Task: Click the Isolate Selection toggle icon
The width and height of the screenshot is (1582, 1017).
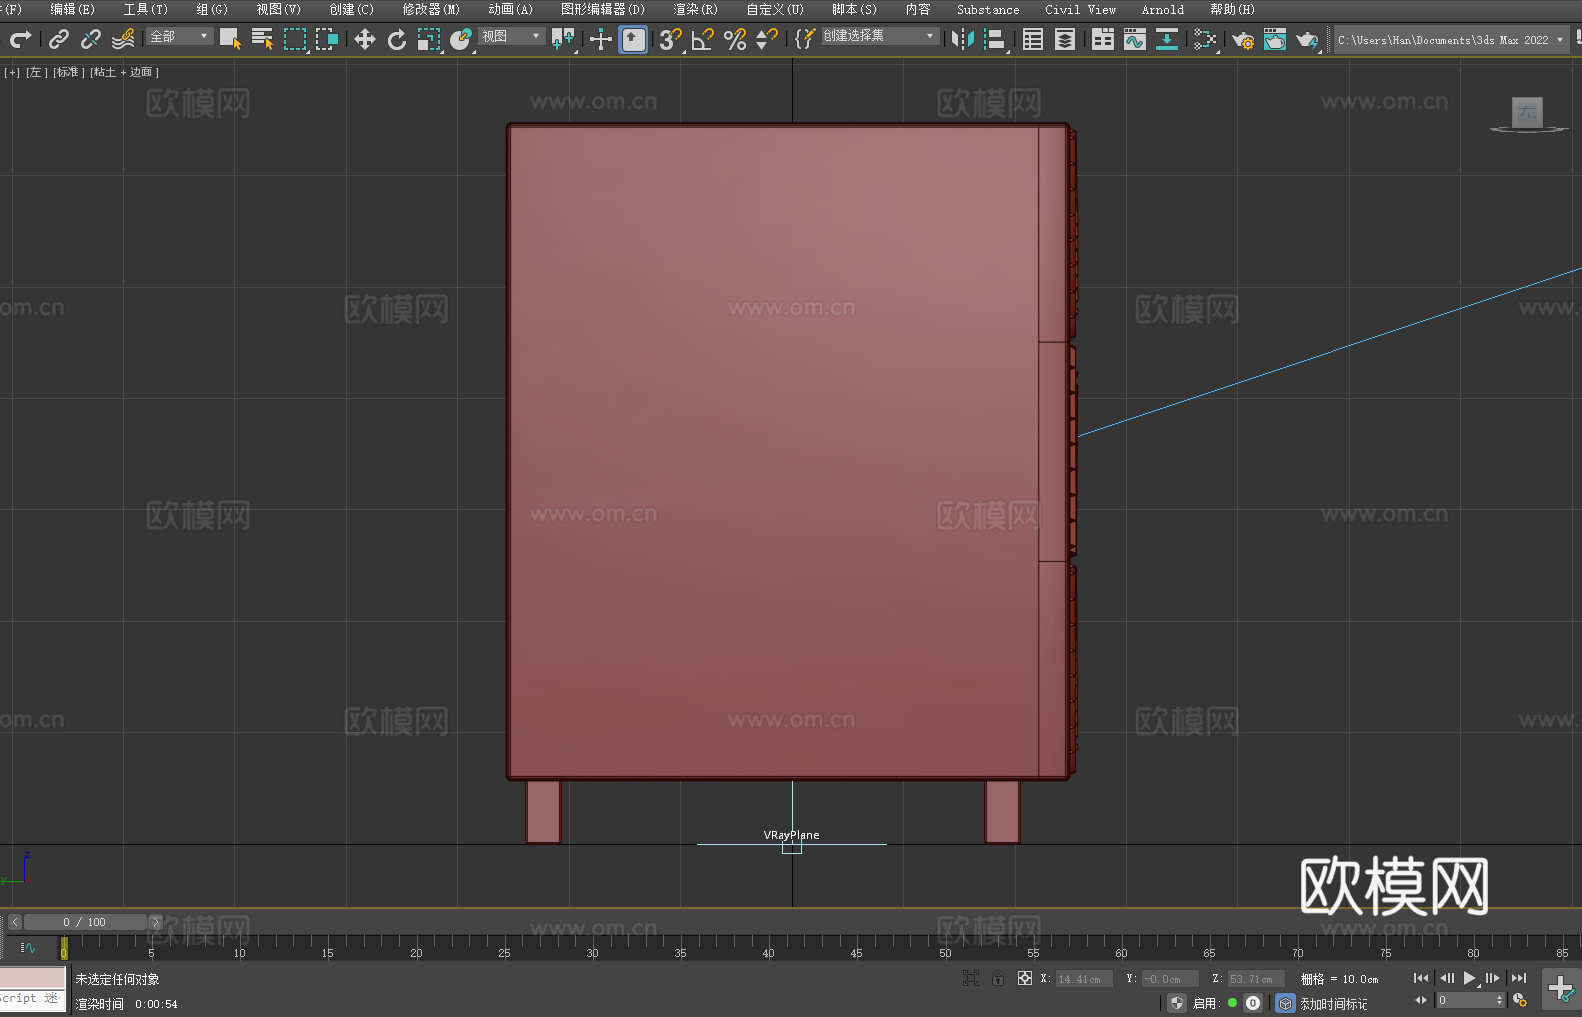Action: pos(970,978)
